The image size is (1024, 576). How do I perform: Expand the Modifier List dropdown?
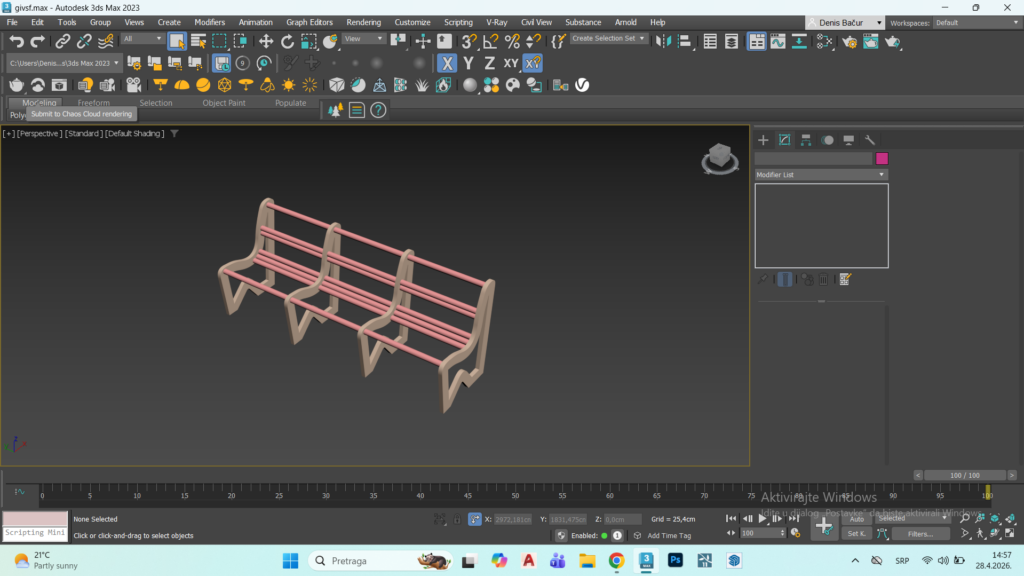click(821, 174)
